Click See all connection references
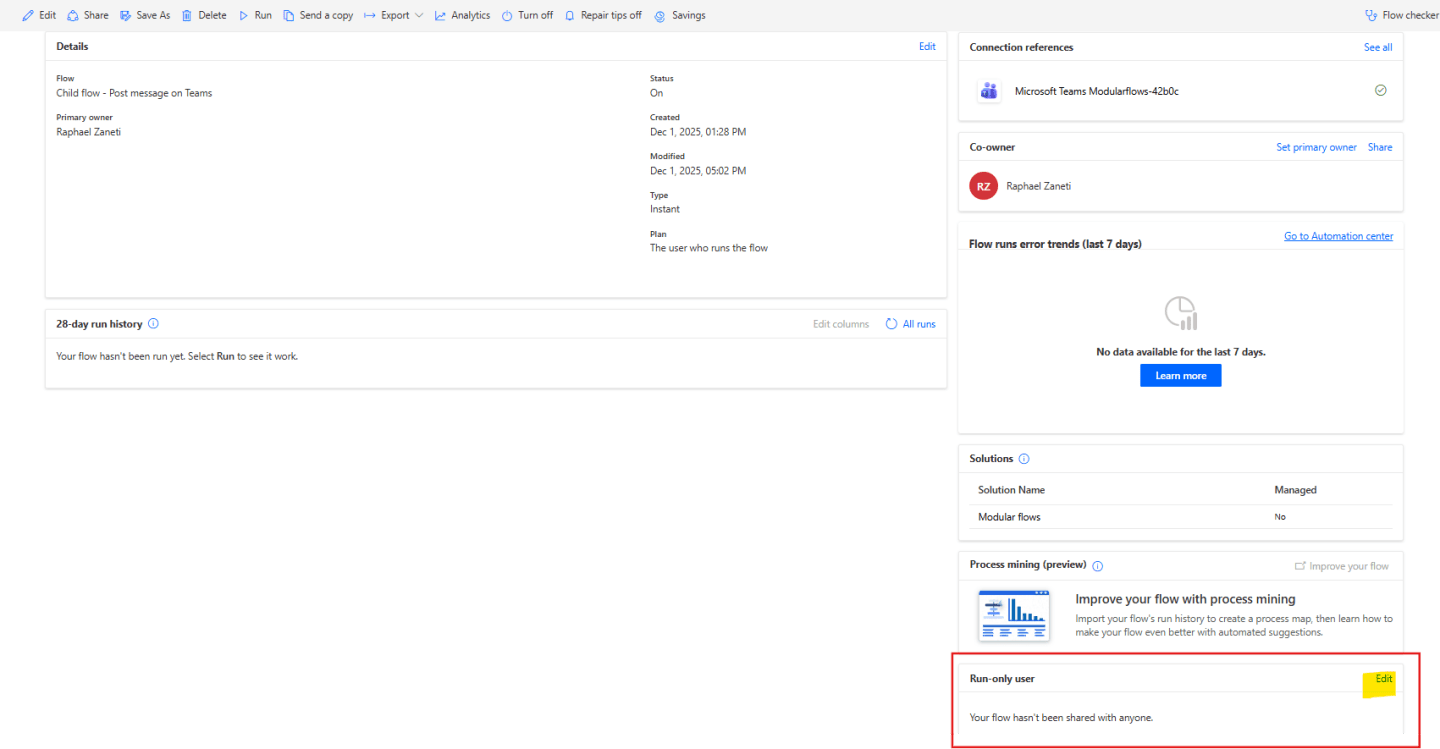The width and height of the screenshot is (1440, 749). point(1377,47)
